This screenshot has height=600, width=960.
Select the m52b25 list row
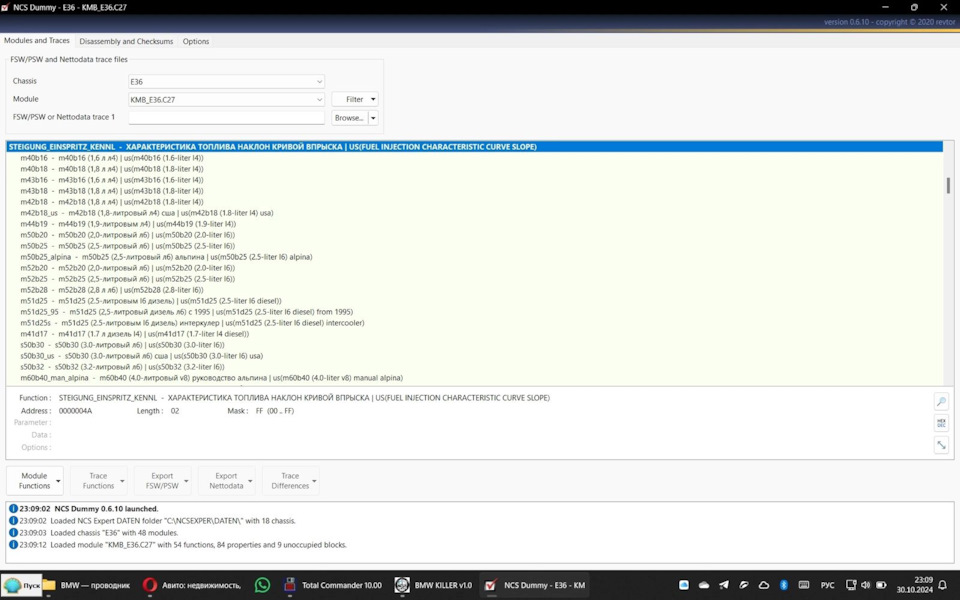(474, 279)
